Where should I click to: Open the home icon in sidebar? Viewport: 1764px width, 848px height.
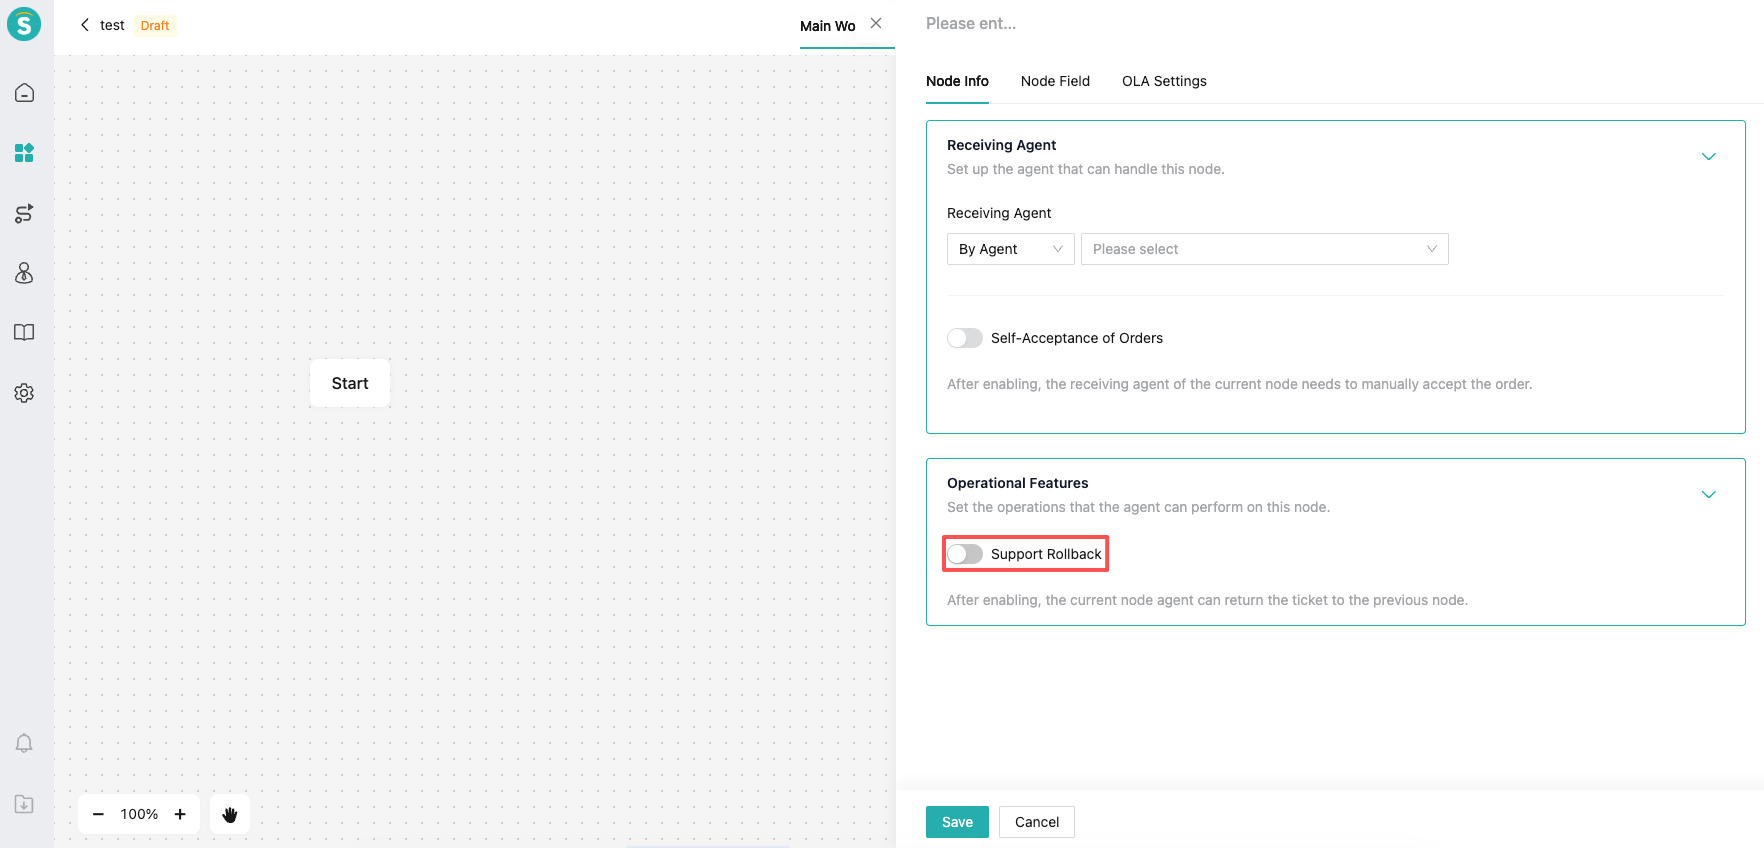[24, 93]
